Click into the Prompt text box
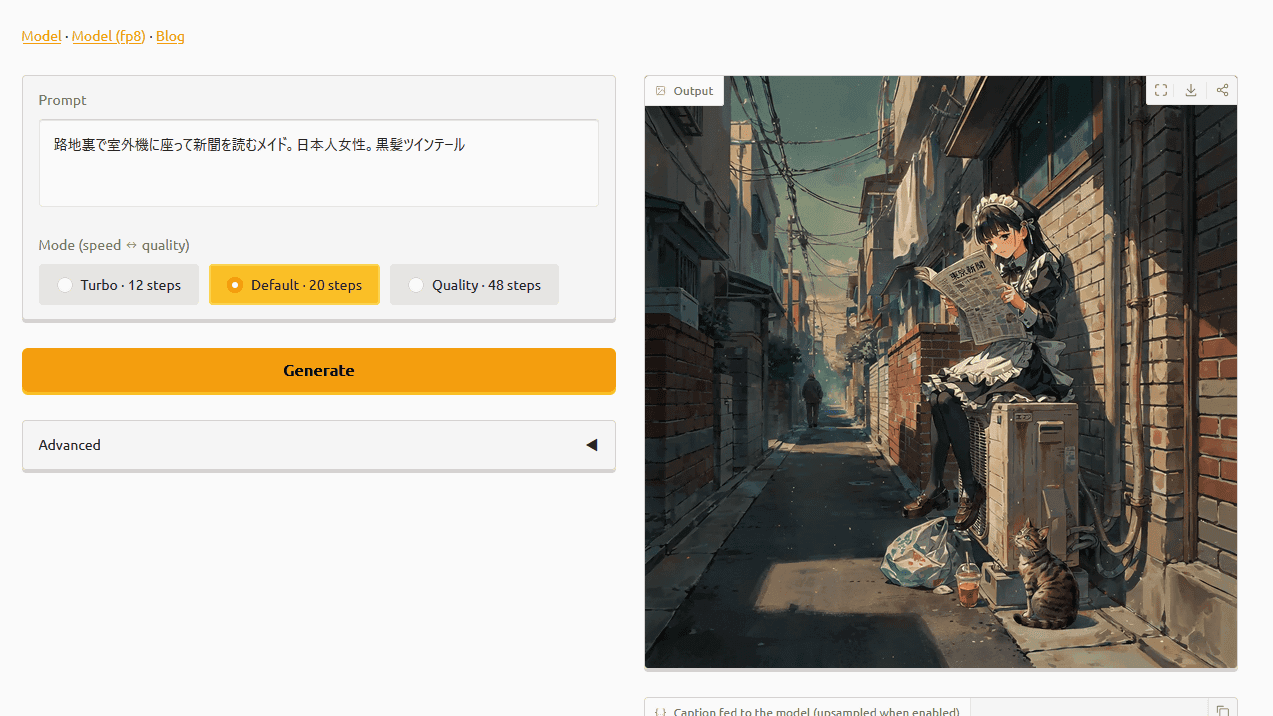The height and width of the screenshot is (716, 1273). coord(319,163)
